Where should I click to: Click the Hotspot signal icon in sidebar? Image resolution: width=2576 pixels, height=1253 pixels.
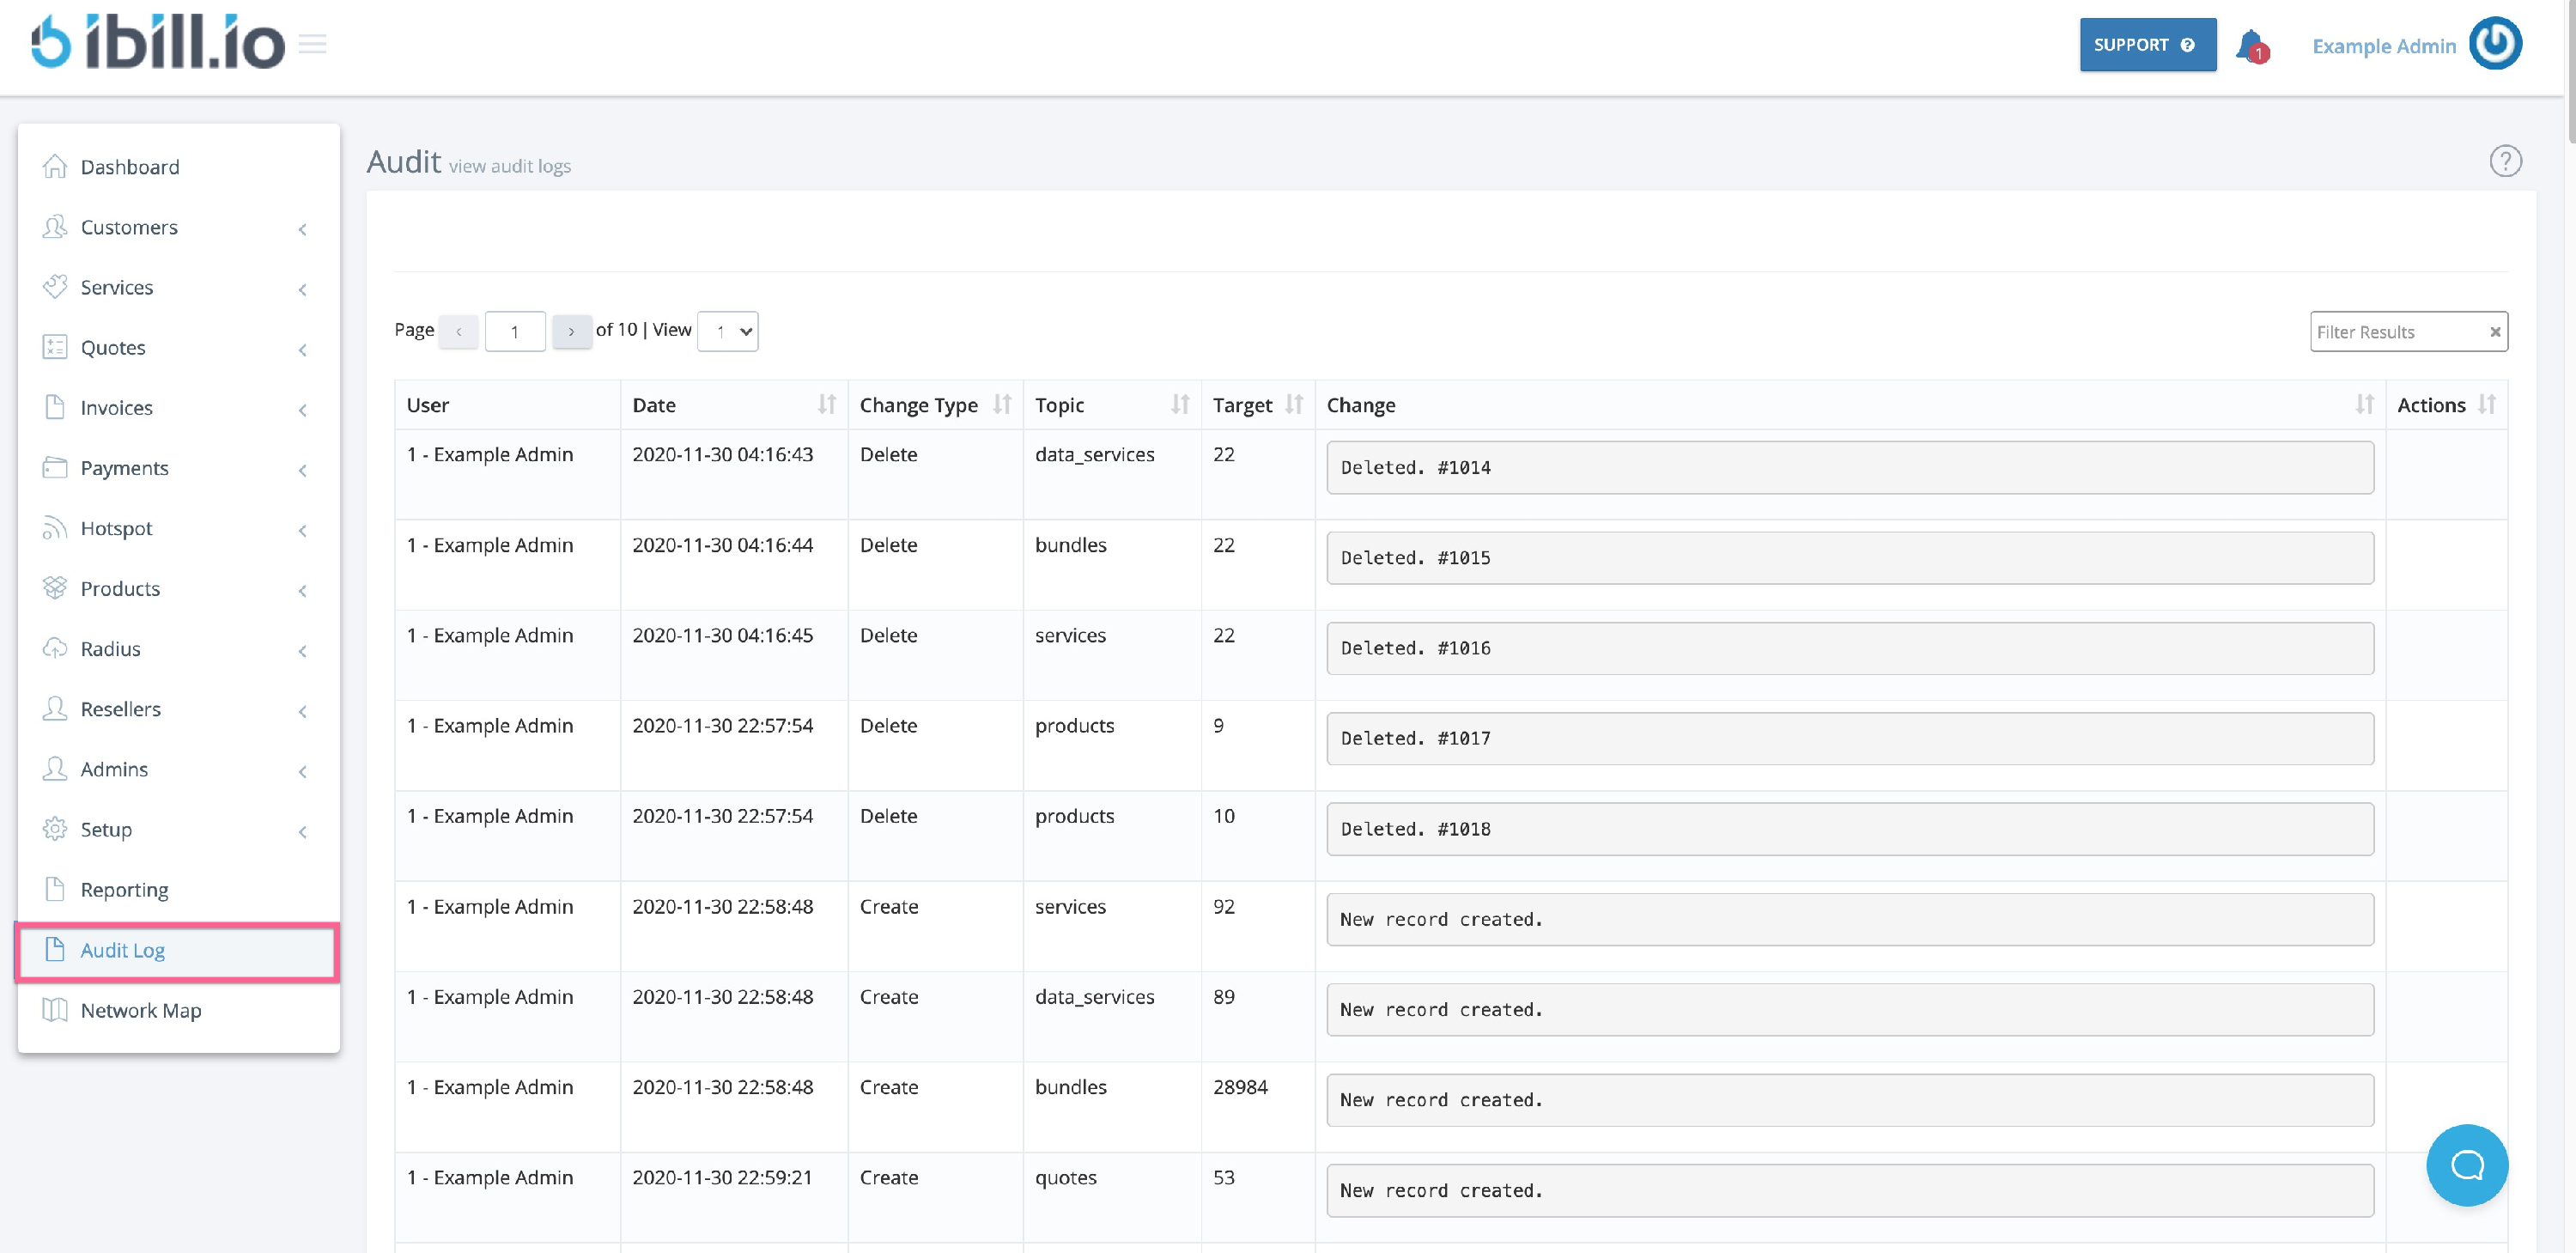(55, 528)
